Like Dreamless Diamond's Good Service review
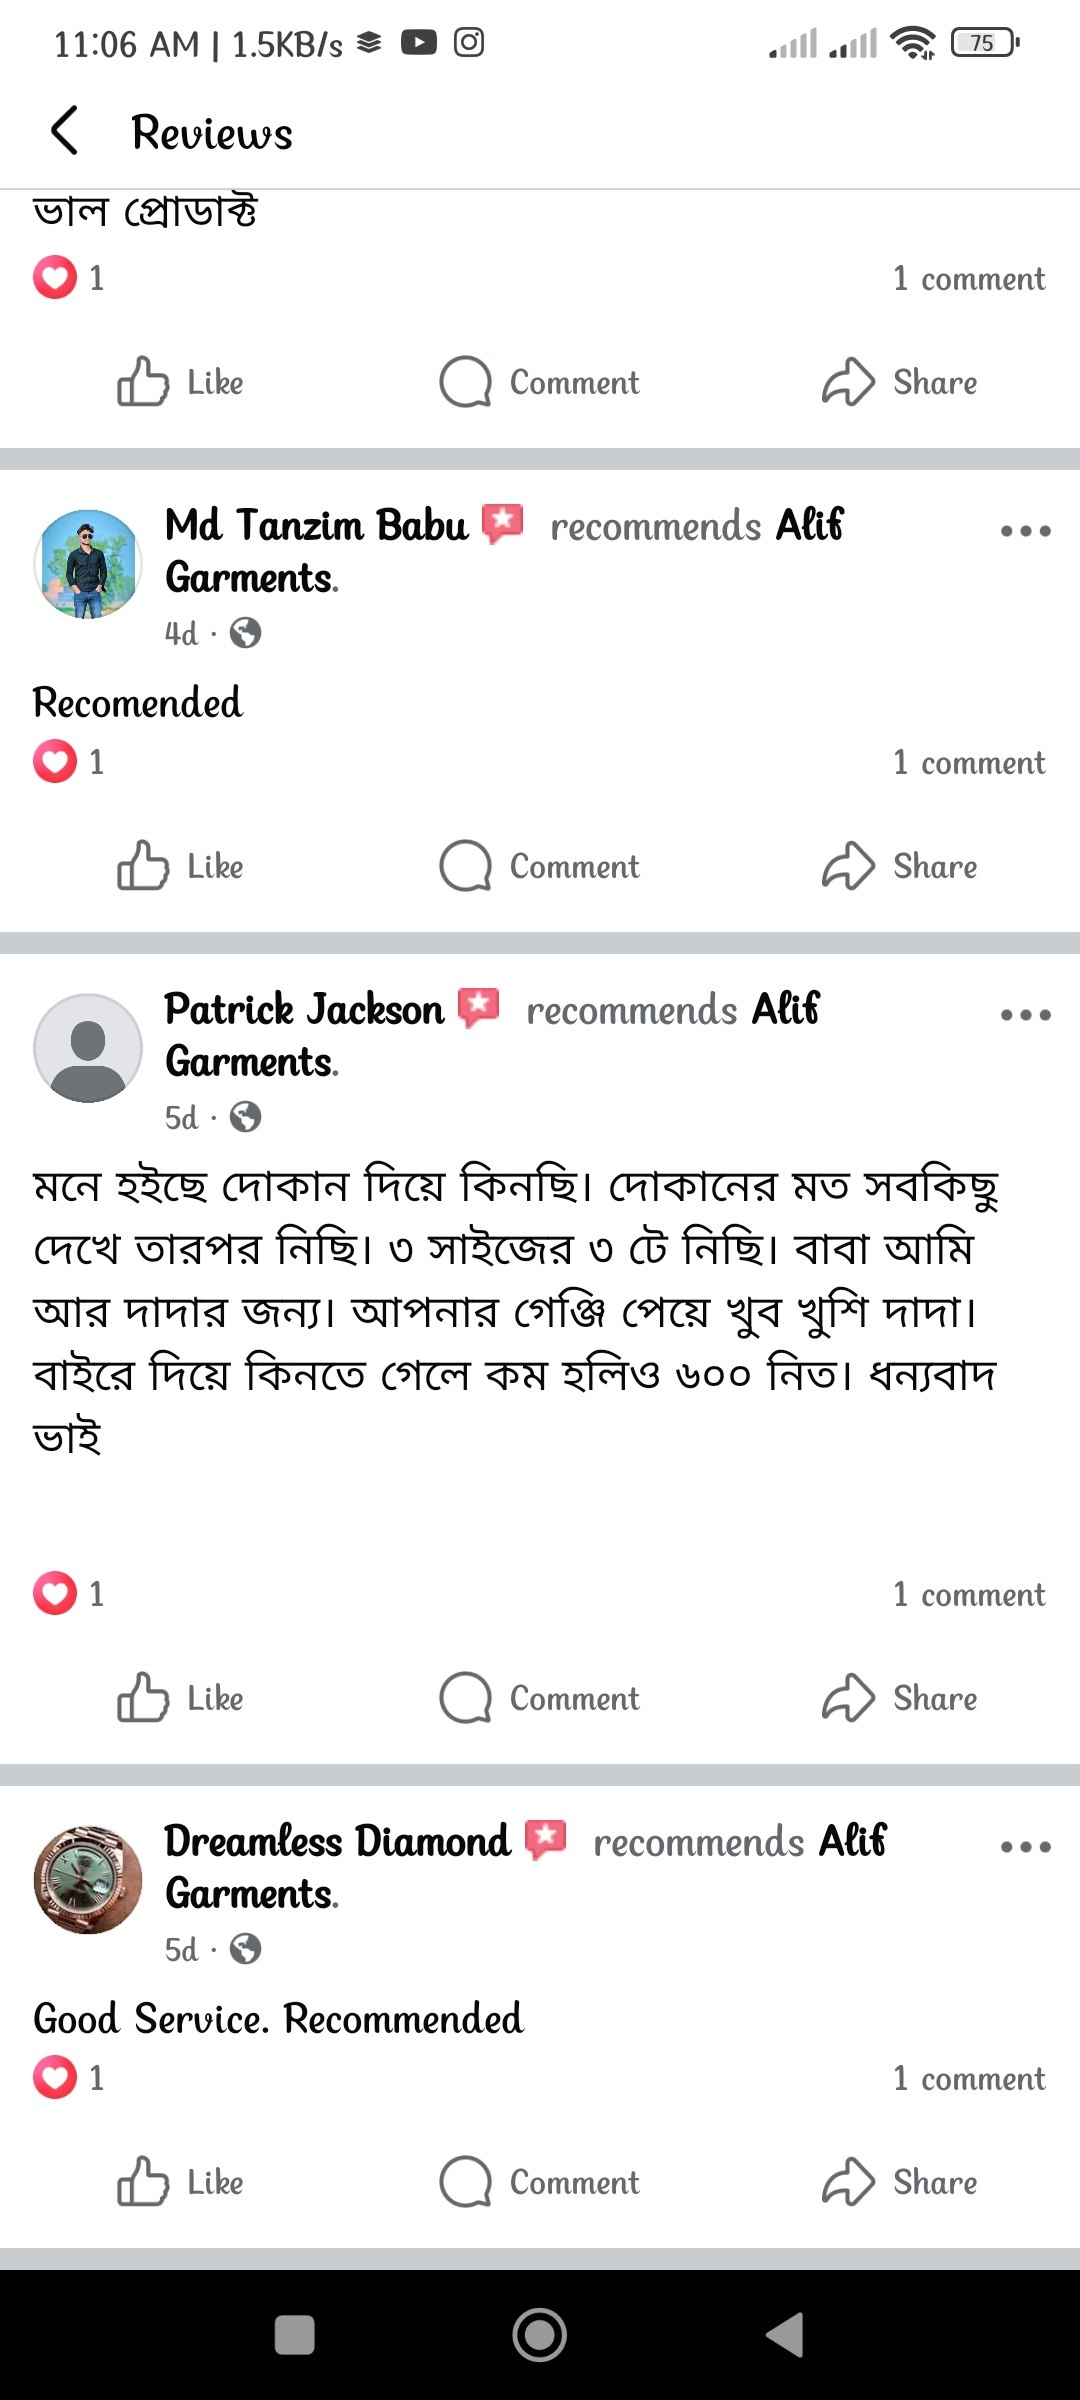The width and height of the screenshot is (1080, 2400). pyautogui.click(x=180, y=2182)
